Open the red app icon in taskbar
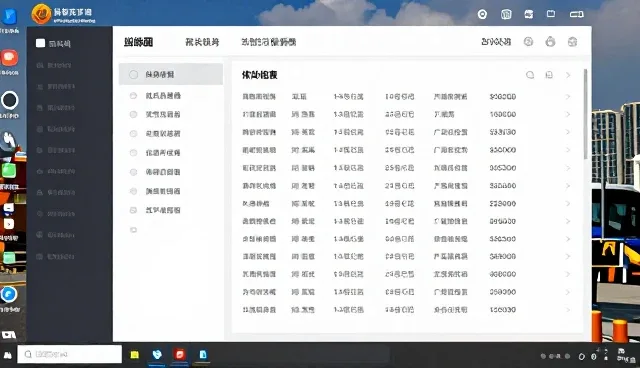Screen dimensions: 640x368 coord(180,354)
